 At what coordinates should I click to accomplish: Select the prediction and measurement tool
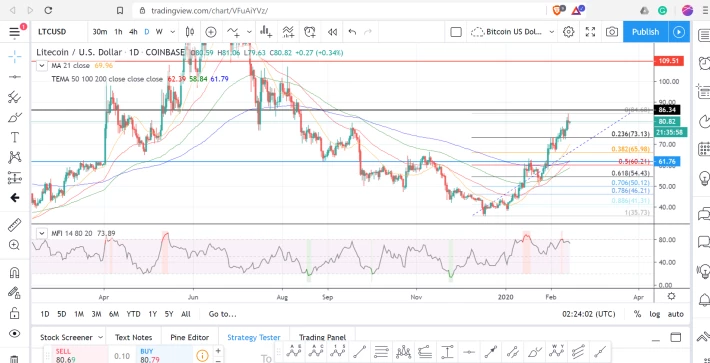point(14,177)
